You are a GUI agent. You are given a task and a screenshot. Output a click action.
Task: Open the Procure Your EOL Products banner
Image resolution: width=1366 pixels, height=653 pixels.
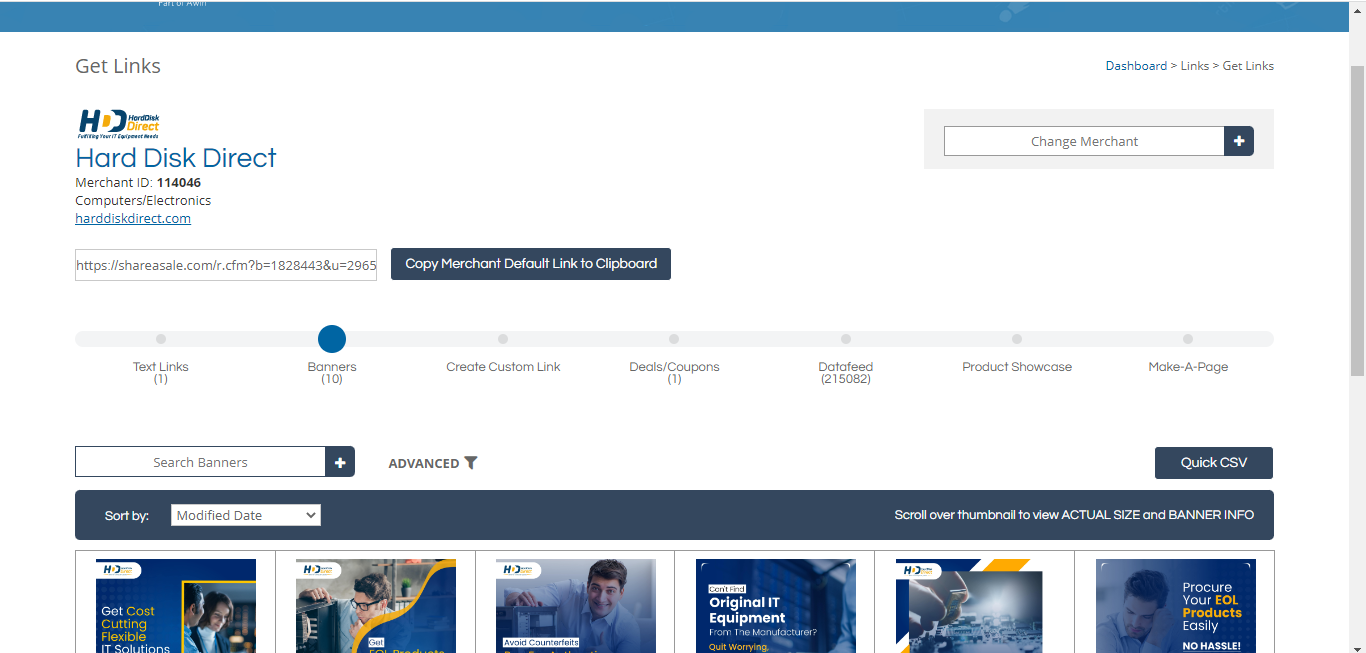(1176, 606)
